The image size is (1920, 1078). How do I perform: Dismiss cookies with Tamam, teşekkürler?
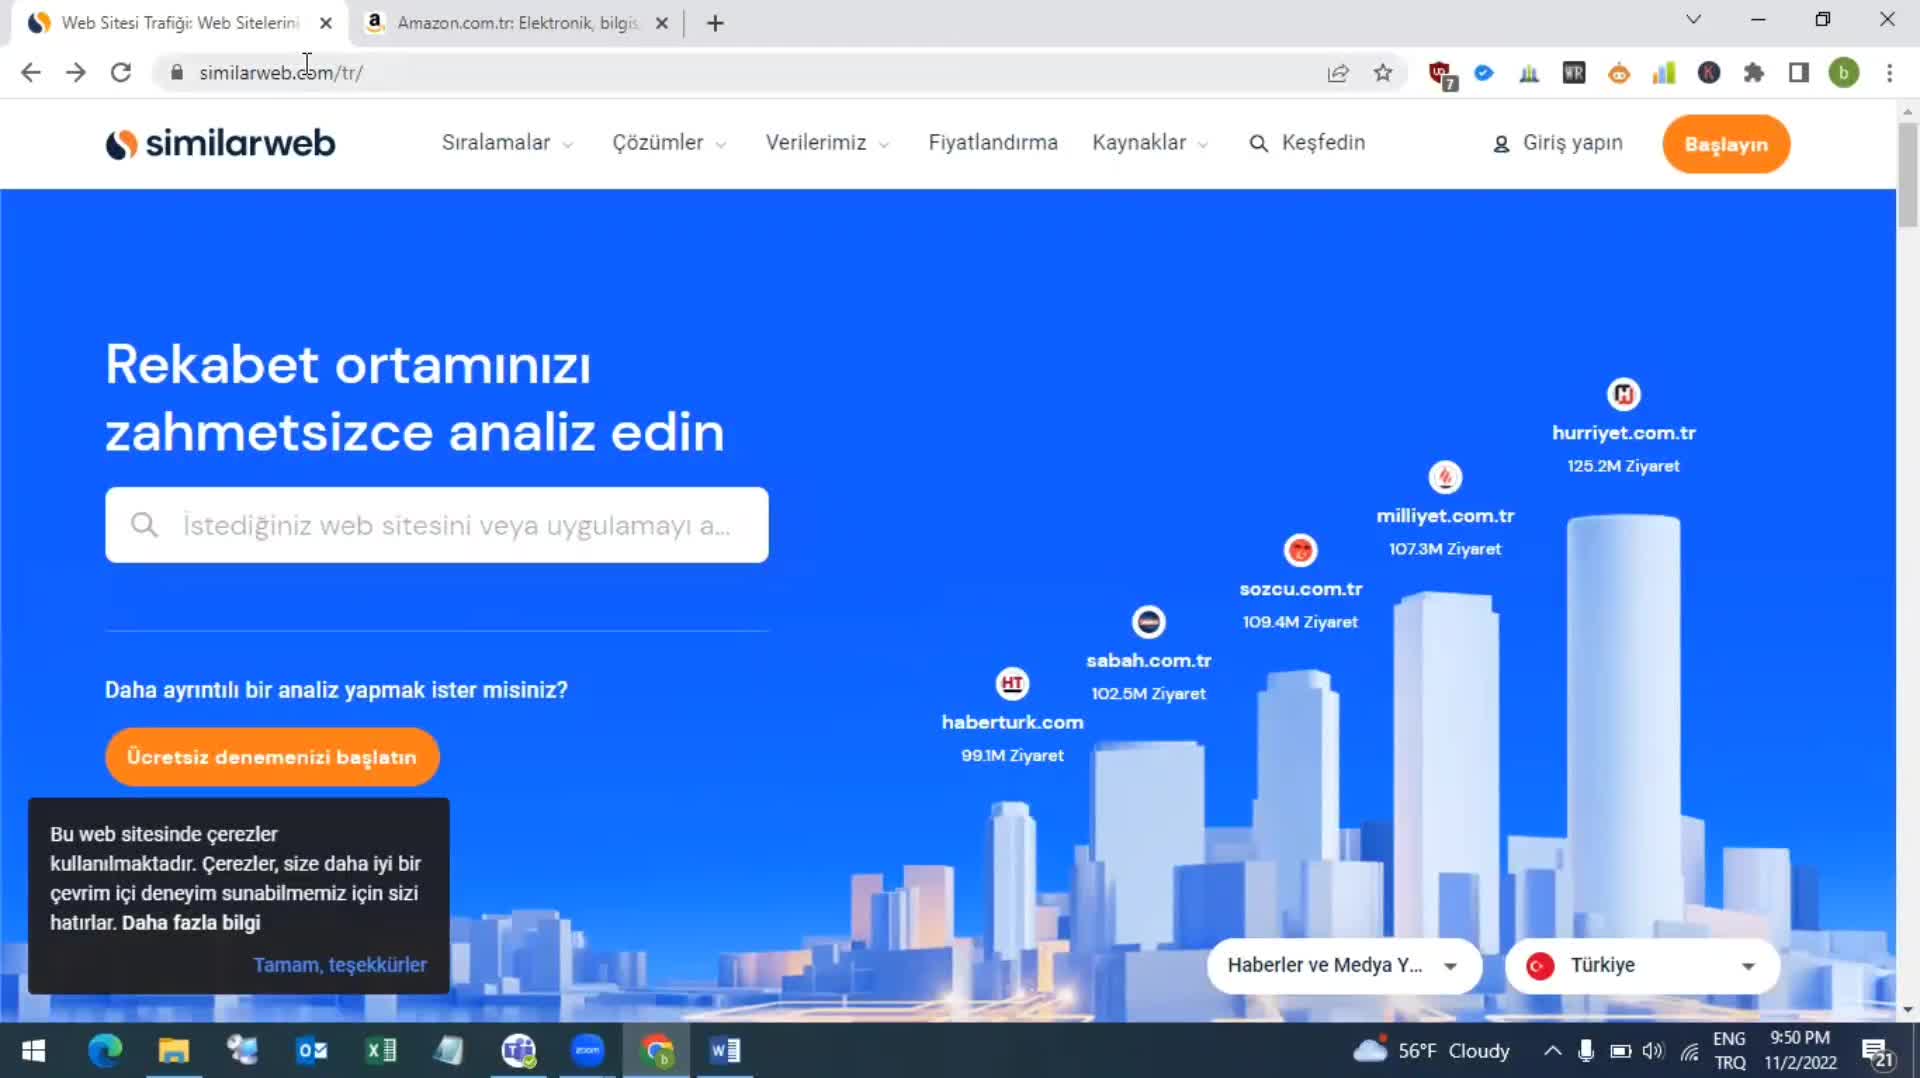click(x=340, y=965)
